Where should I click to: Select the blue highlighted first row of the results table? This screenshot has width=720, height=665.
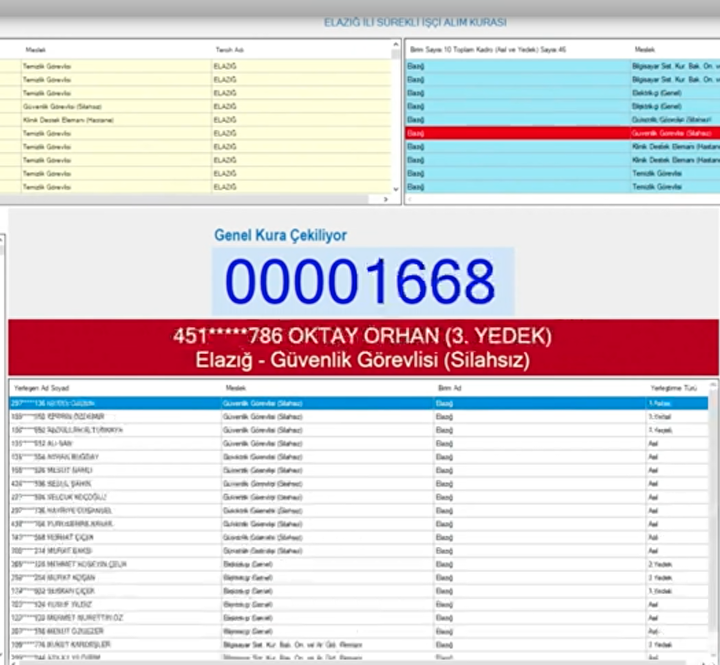click(359, 403)
